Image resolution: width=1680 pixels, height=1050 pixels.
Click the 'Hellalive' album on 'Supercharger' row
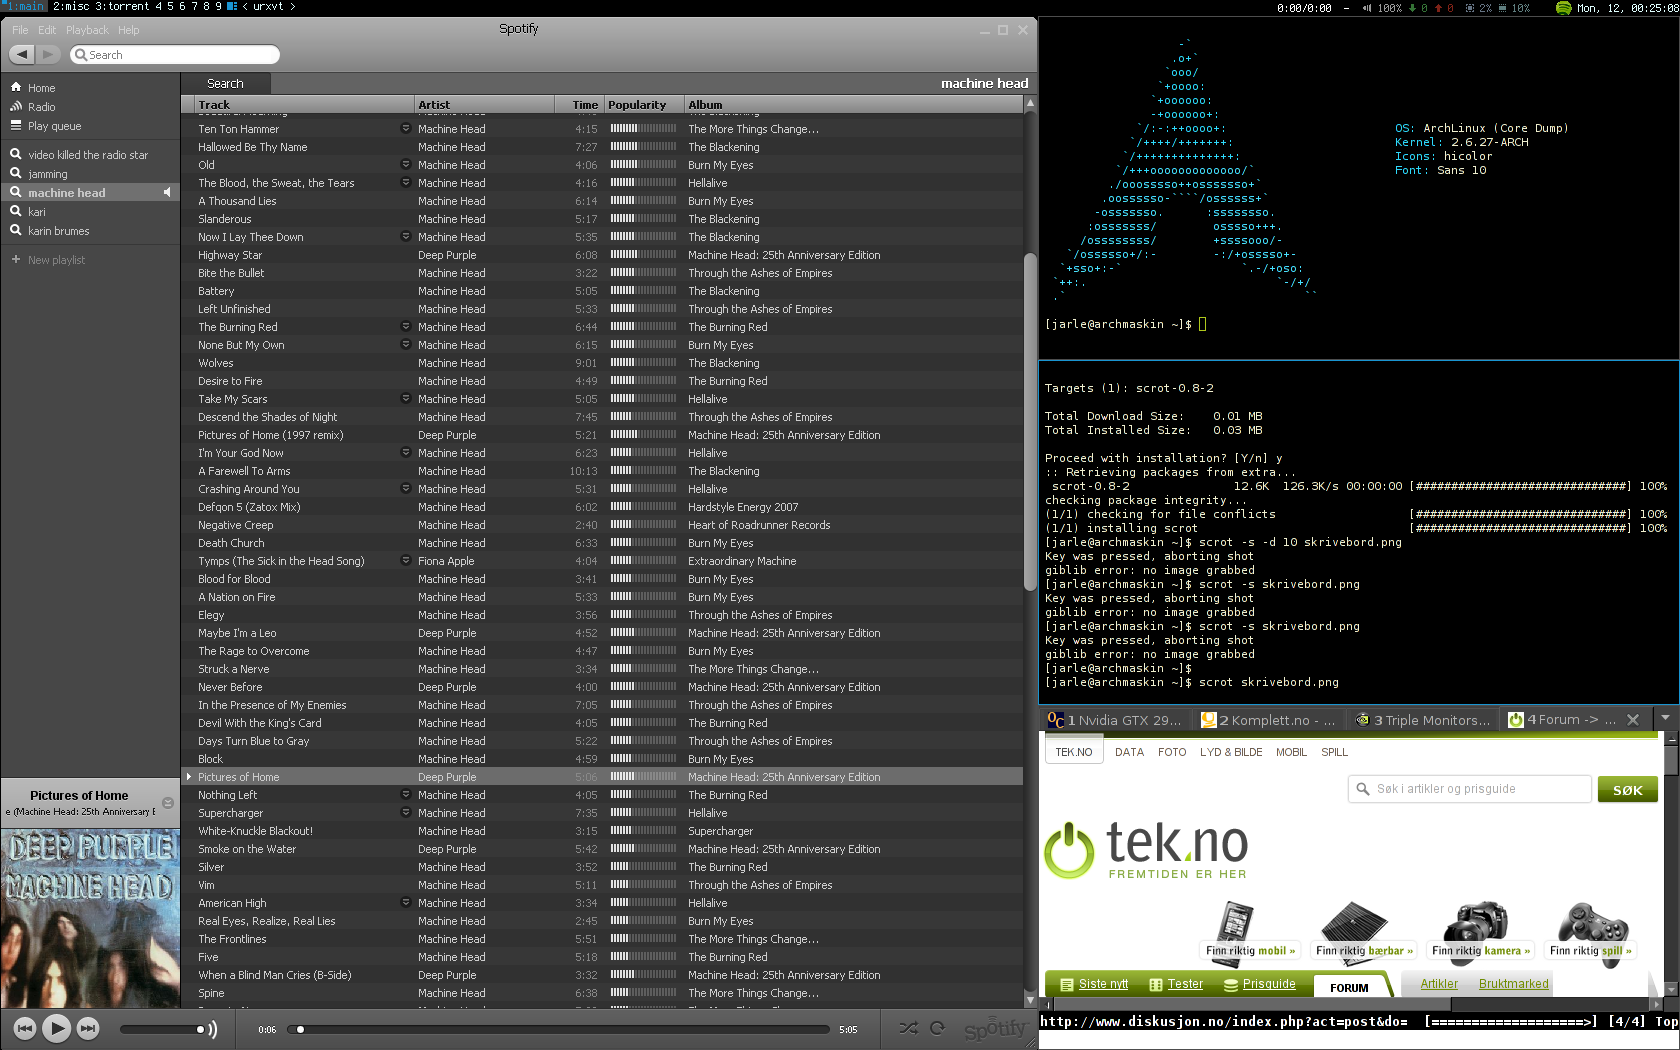point(707,813)
